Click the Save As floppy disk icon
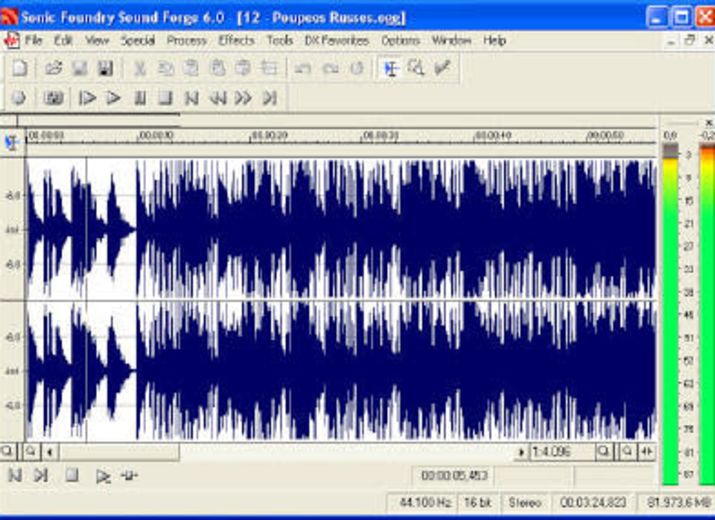The height and width of the screenshot is (520, 715). point(105,68)
